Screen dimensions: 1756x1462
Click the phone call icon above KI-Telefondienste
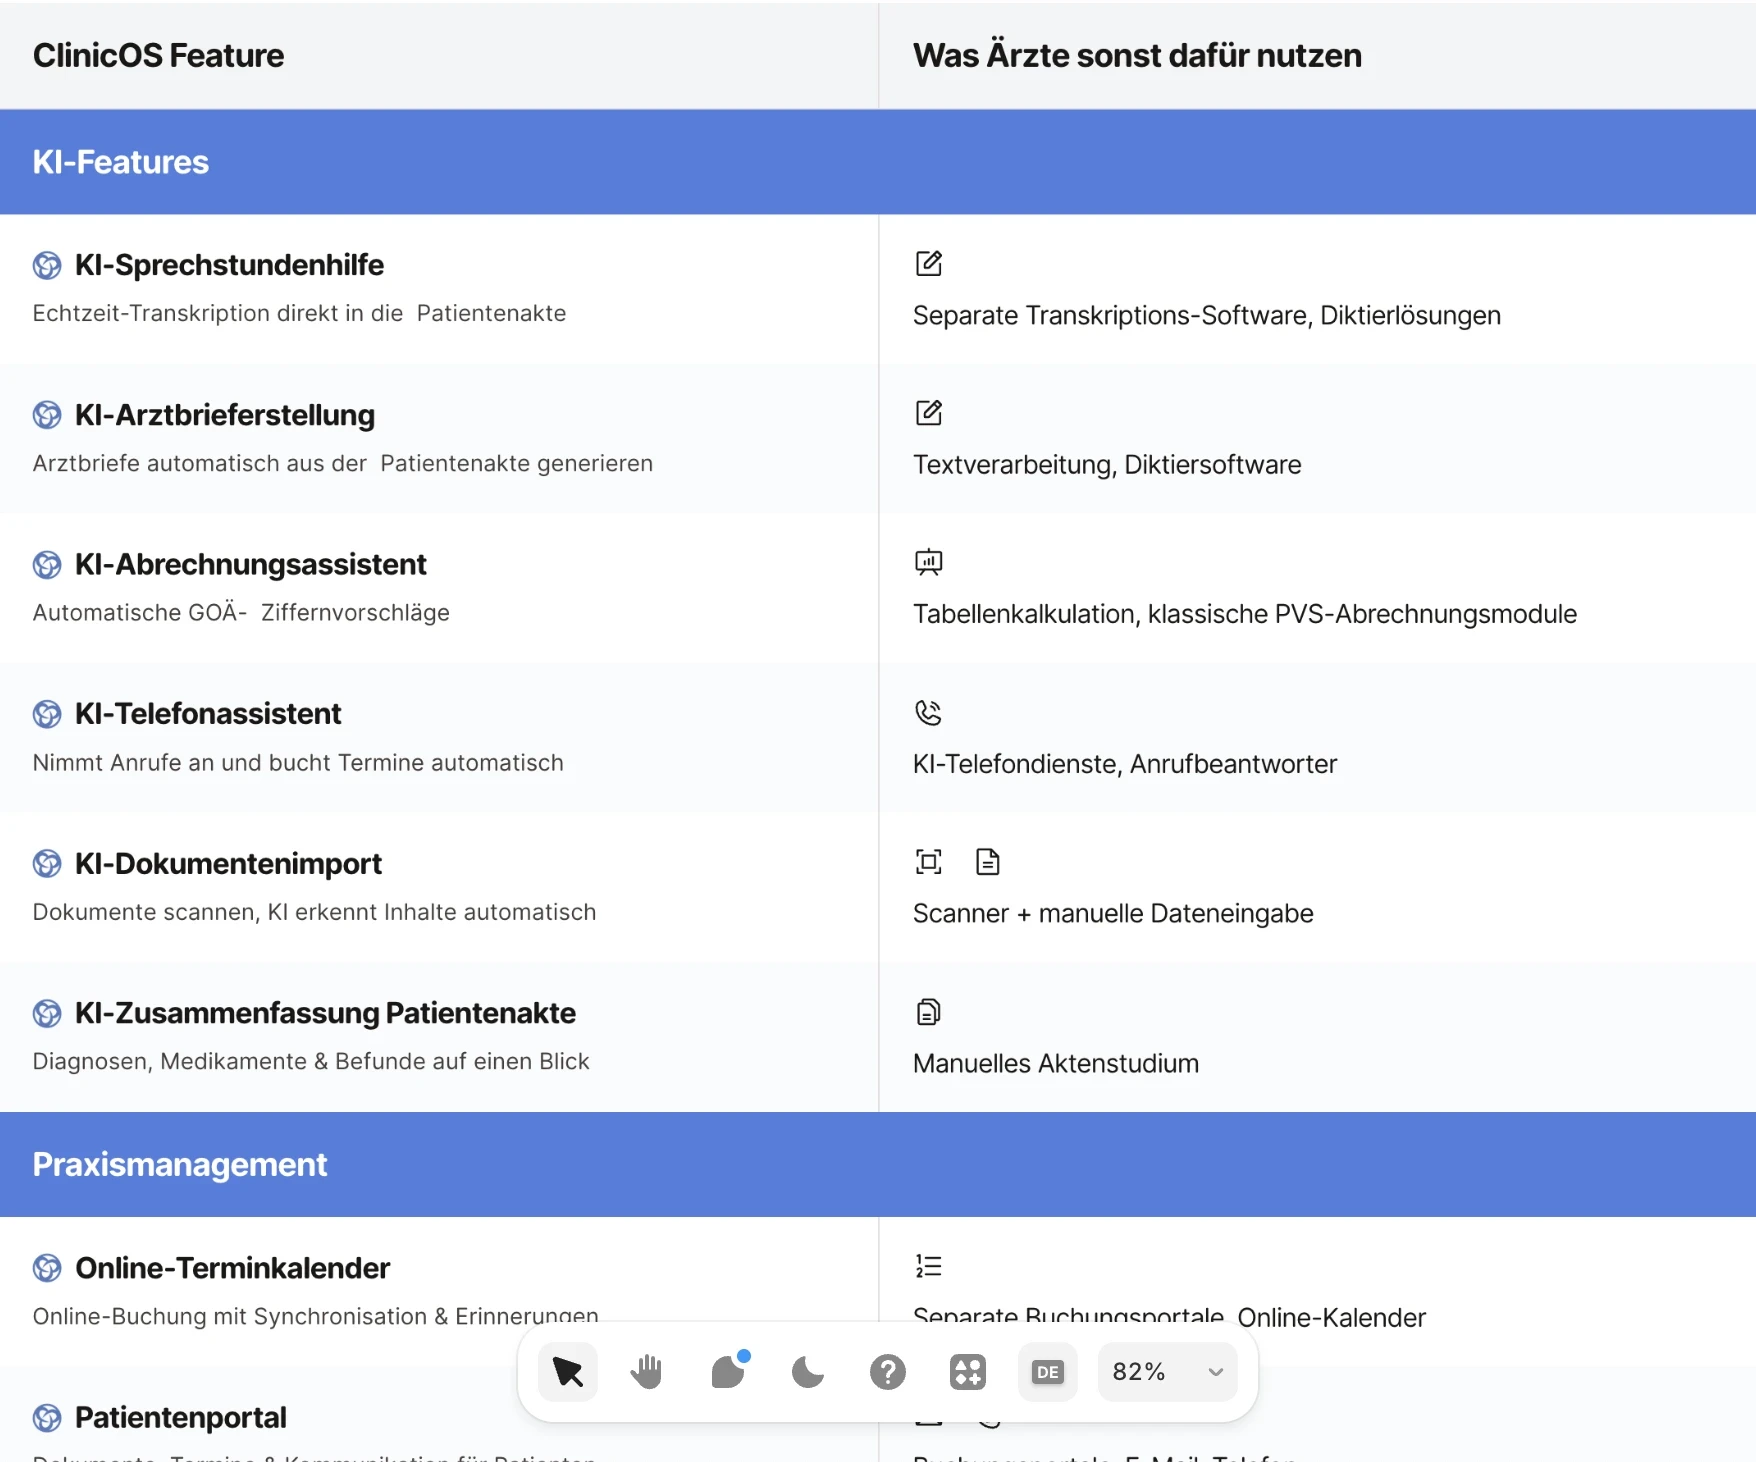coord(929,712)
